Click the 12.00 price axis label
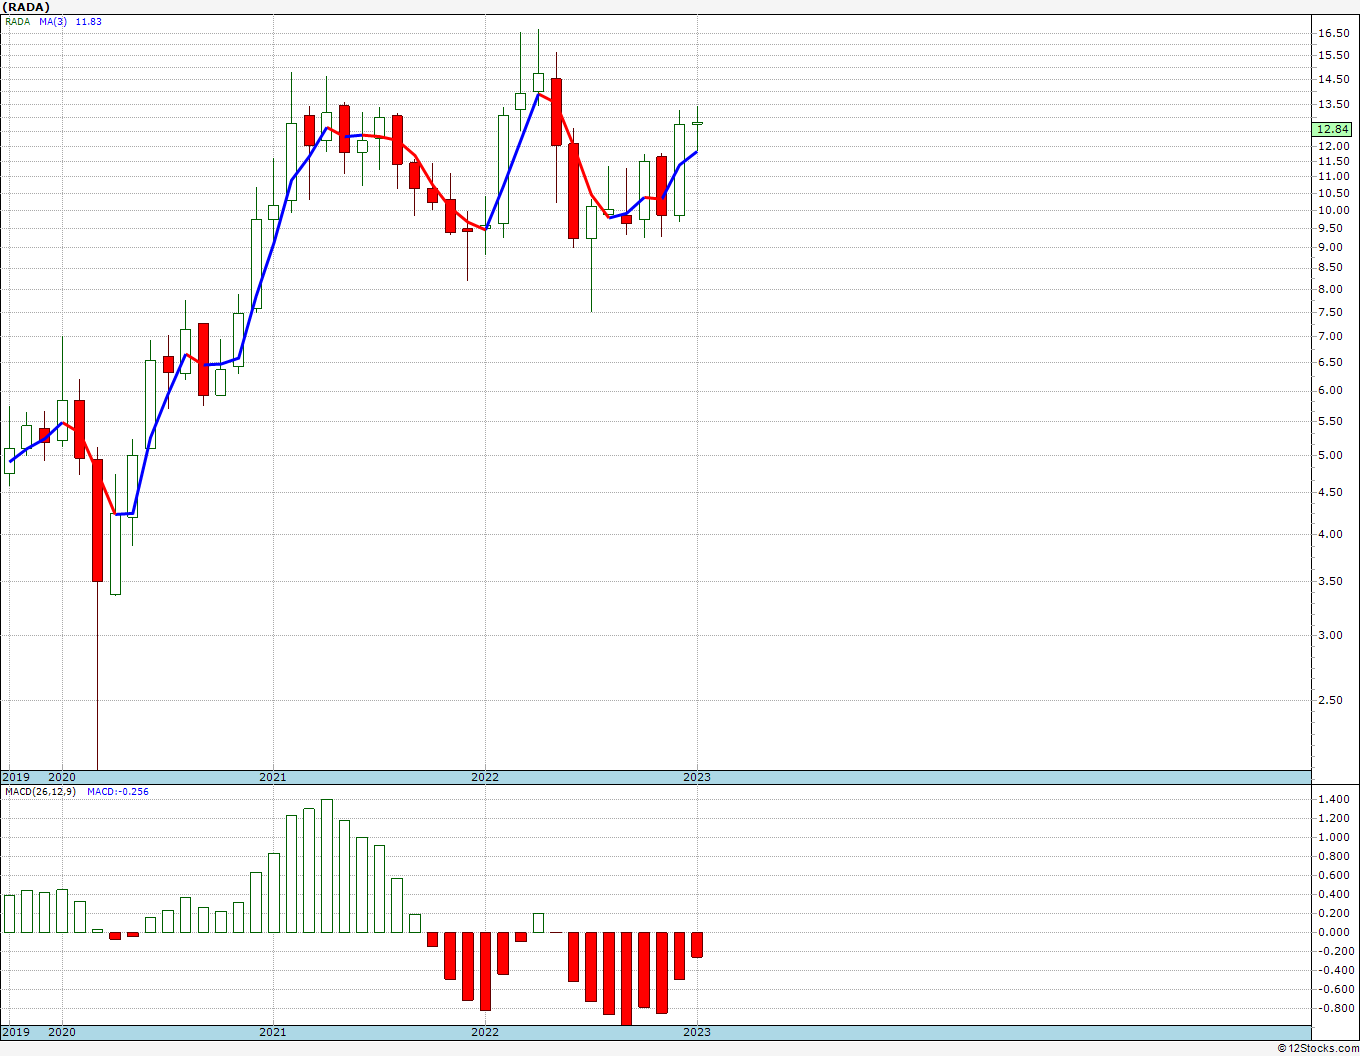 [1333, 146]
